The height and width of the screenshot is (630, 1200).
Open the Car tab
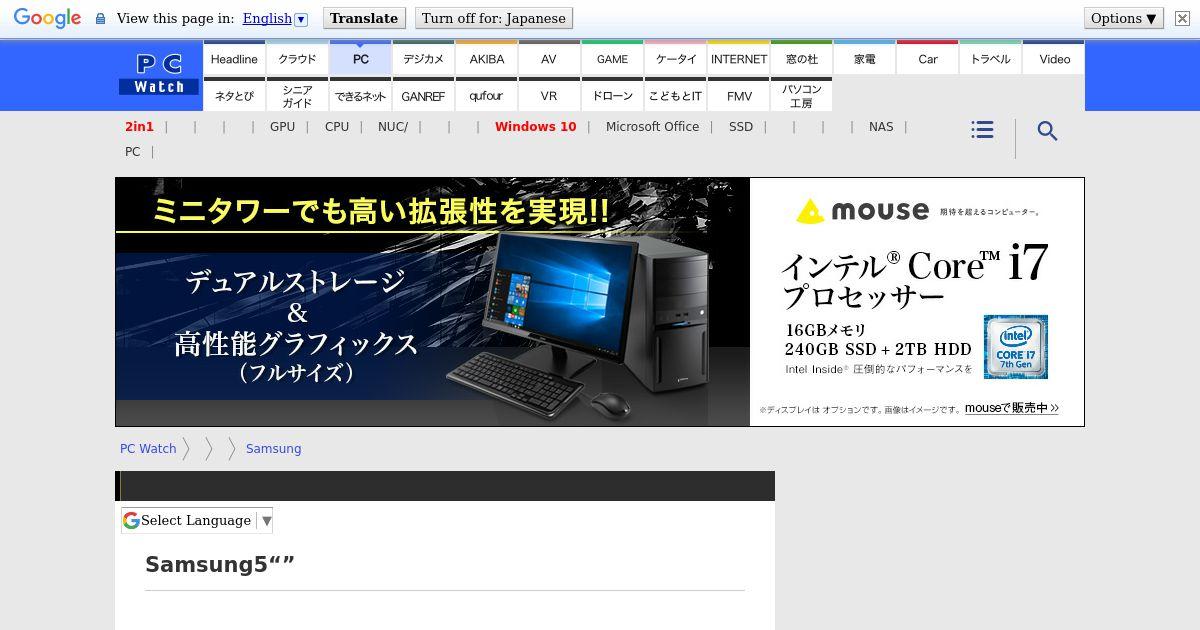(x=927, y=59)
